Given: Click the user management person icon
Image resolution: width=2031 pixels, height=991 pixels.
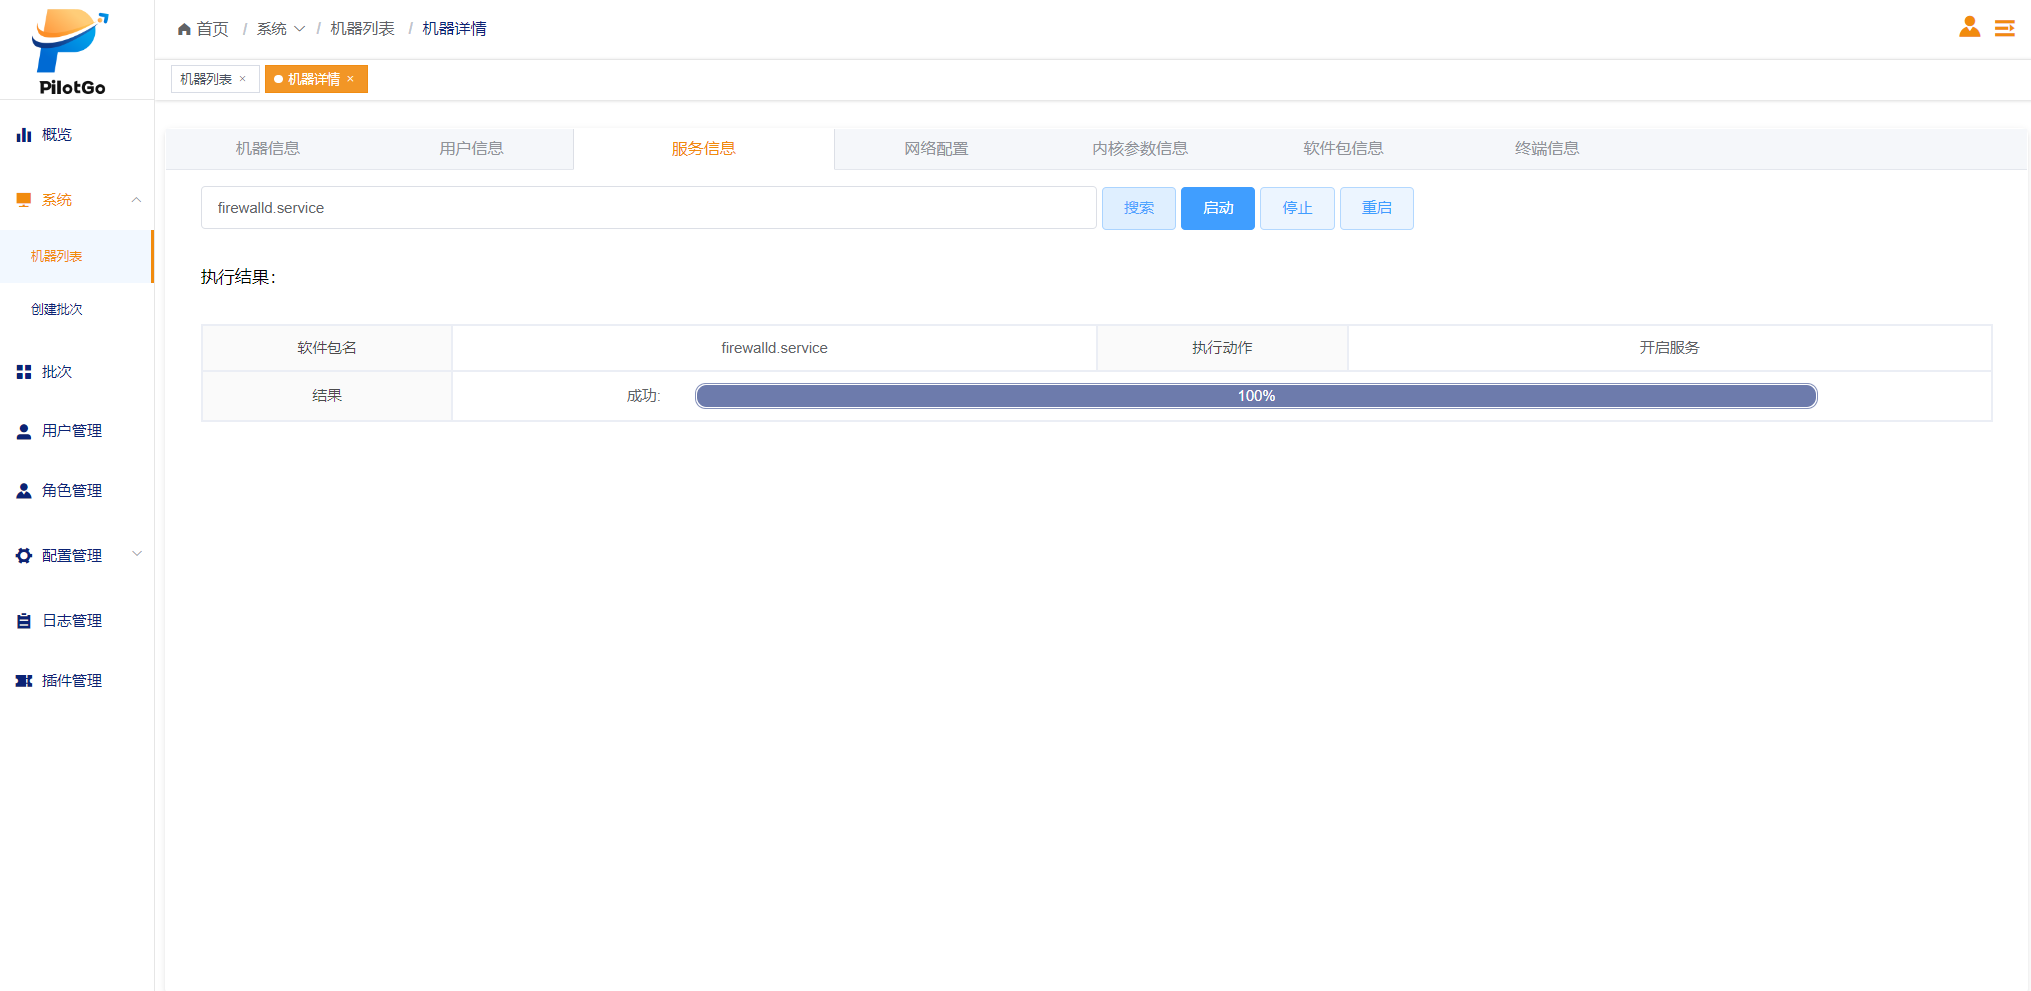Looking at the screenshot, I should [x=24, y=431].
